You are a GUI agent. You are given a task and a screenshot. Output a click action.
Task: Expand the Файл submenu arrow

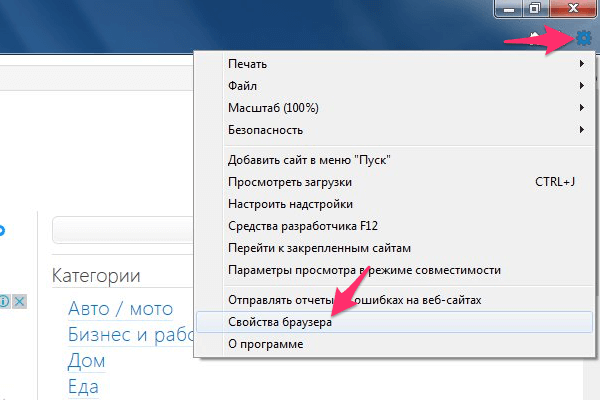click(x=581, y=86)
